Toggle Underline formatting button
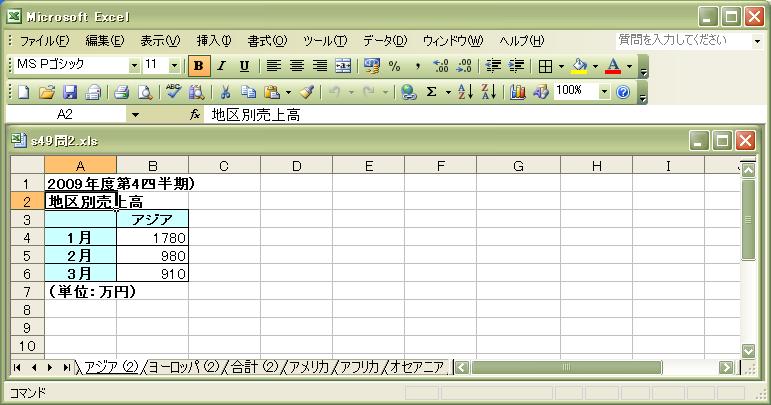 click(x=244, y=66)
